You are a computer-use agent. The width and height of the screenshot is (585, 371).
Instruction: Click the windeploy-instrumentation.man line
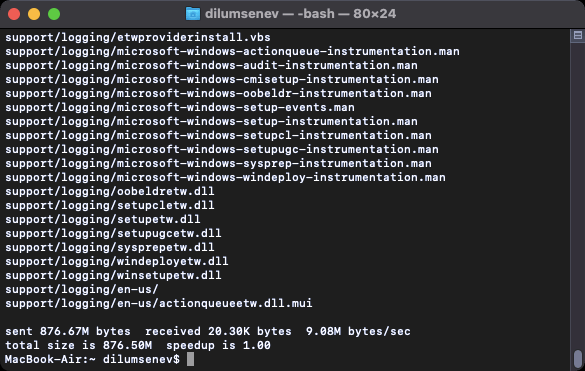coord(225,177)
